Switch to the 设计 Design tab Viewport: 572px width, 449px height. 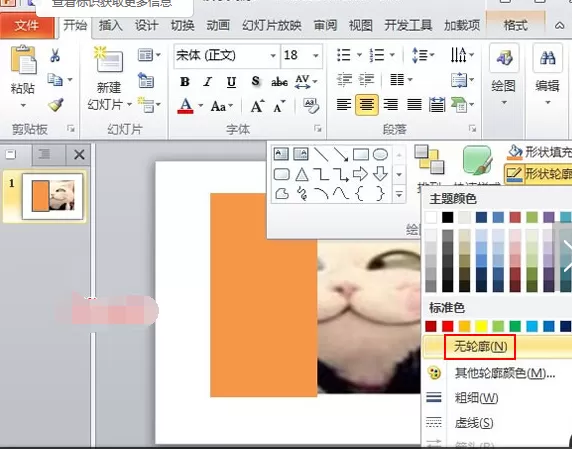146,25
